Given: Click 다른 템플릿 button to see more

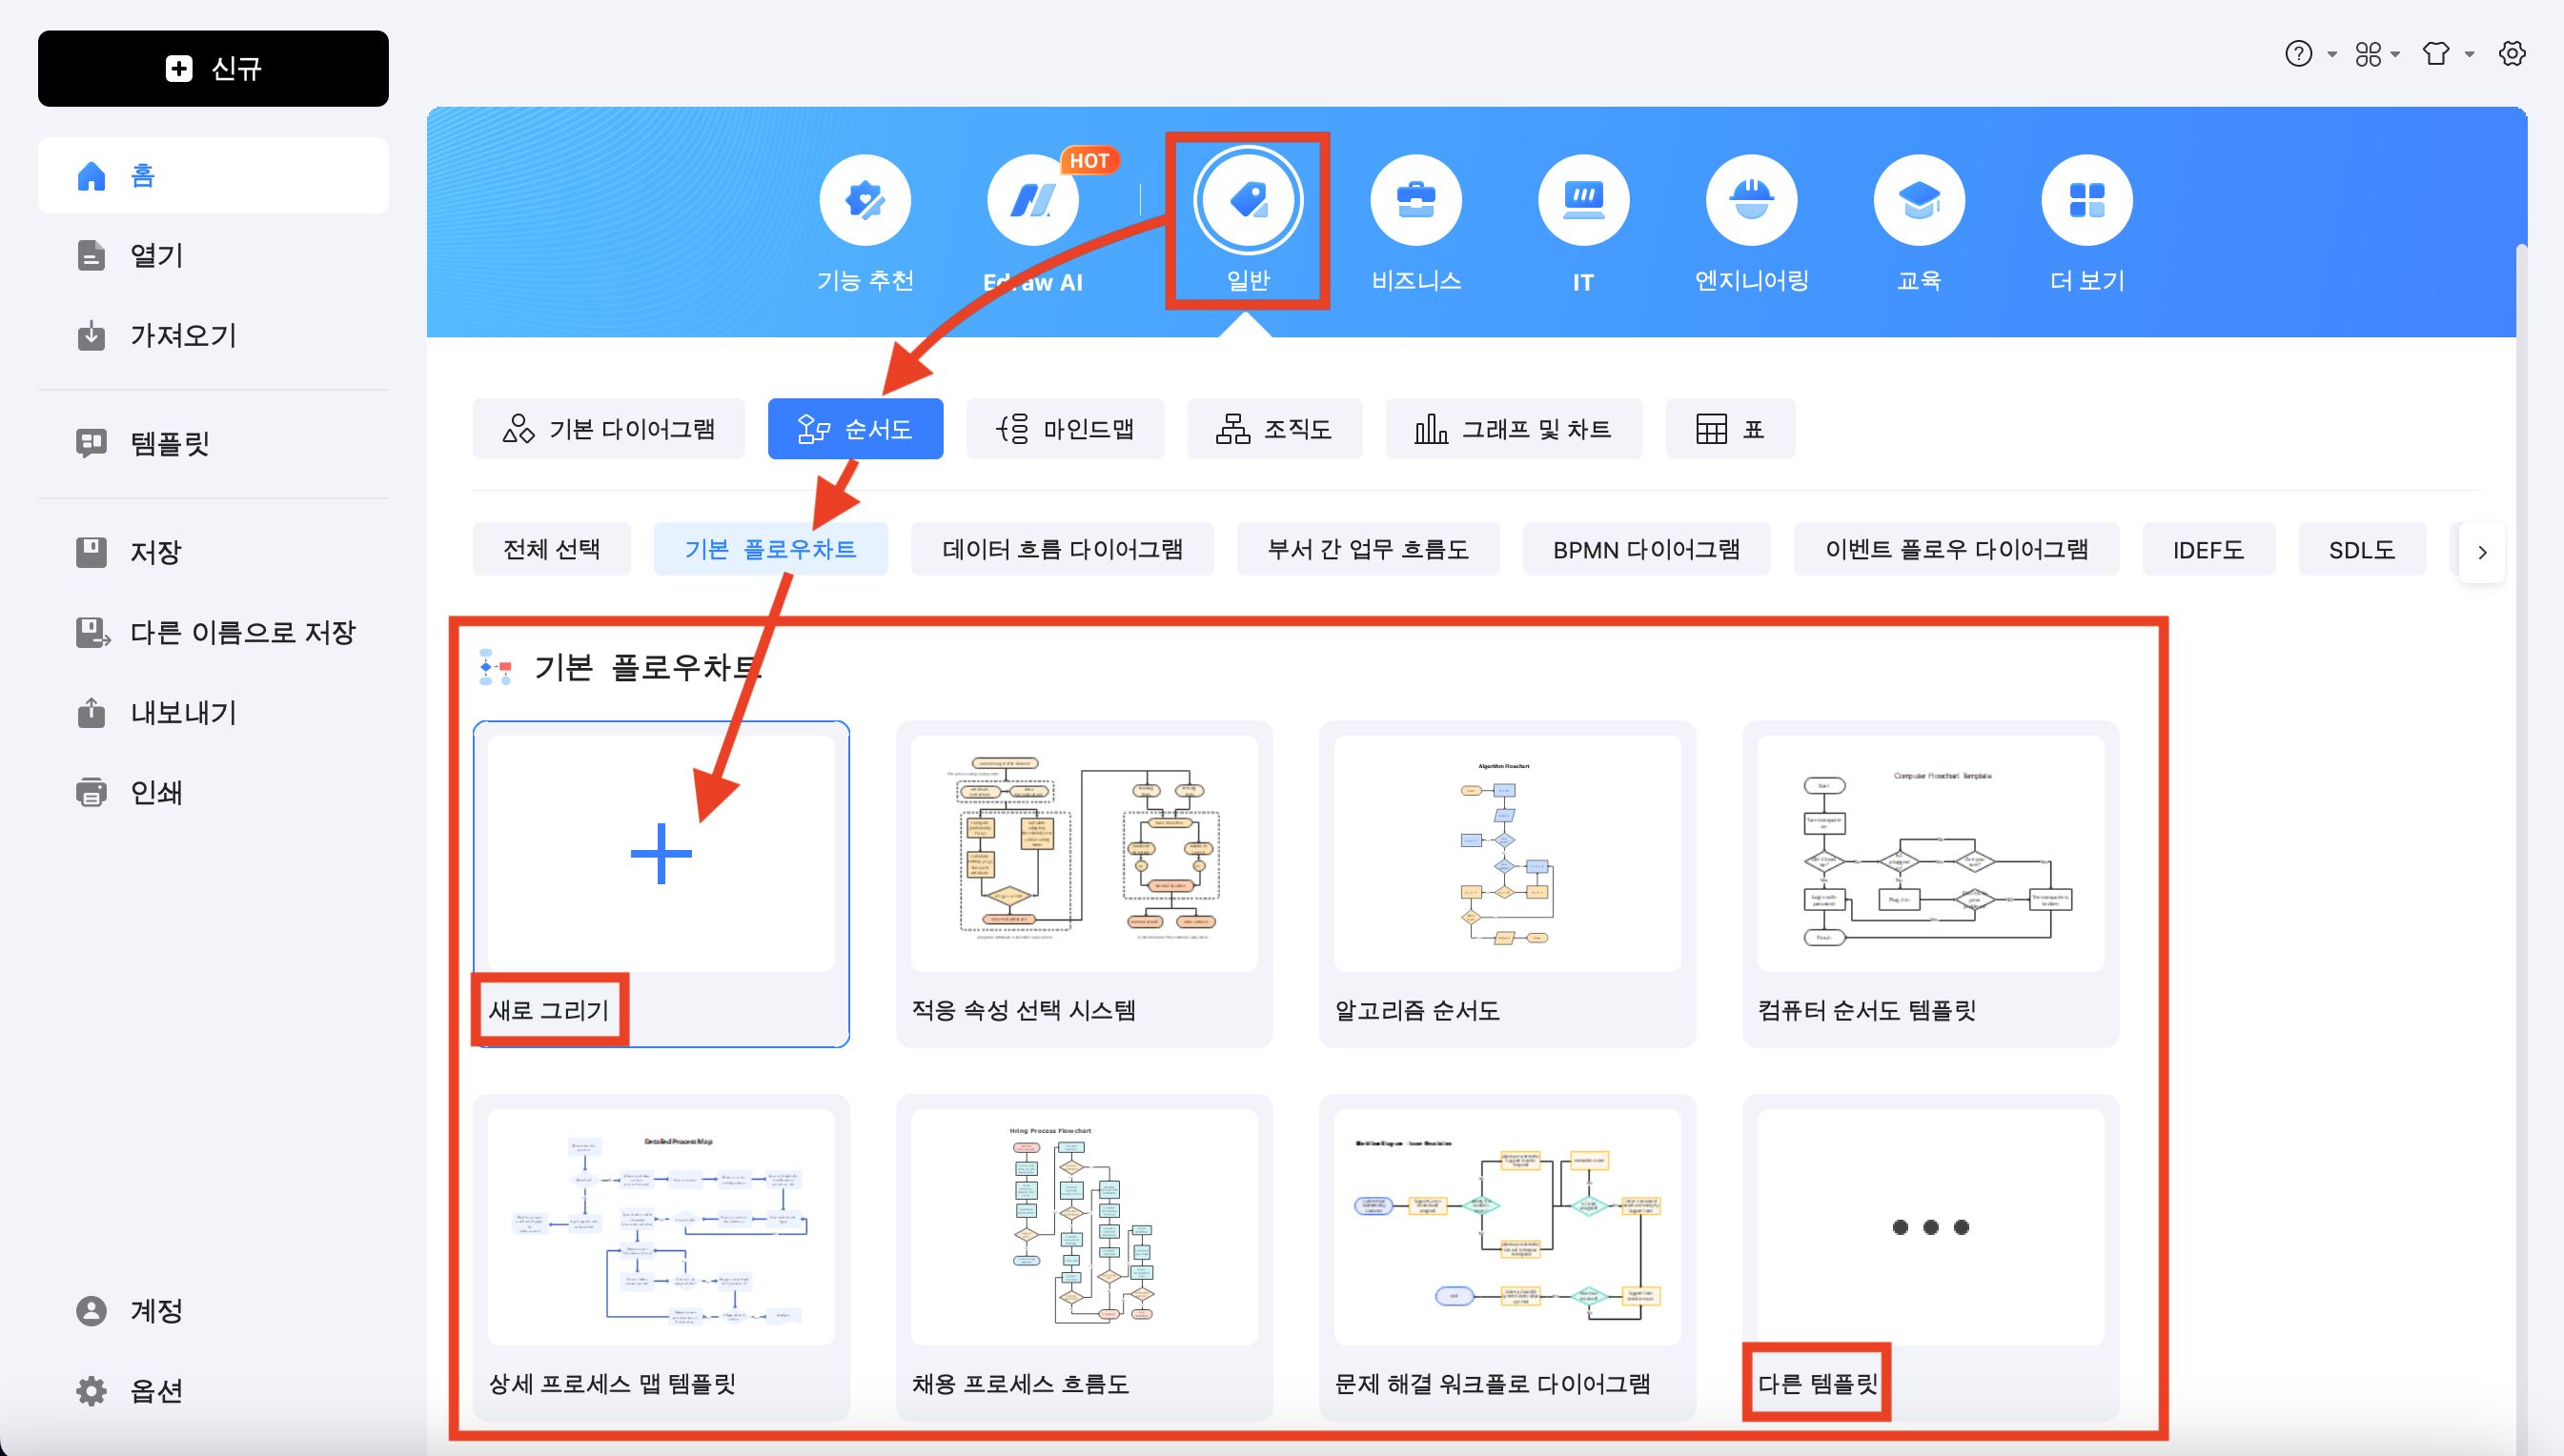Looking at the screenshot, I should [x=1818, y=1382].
